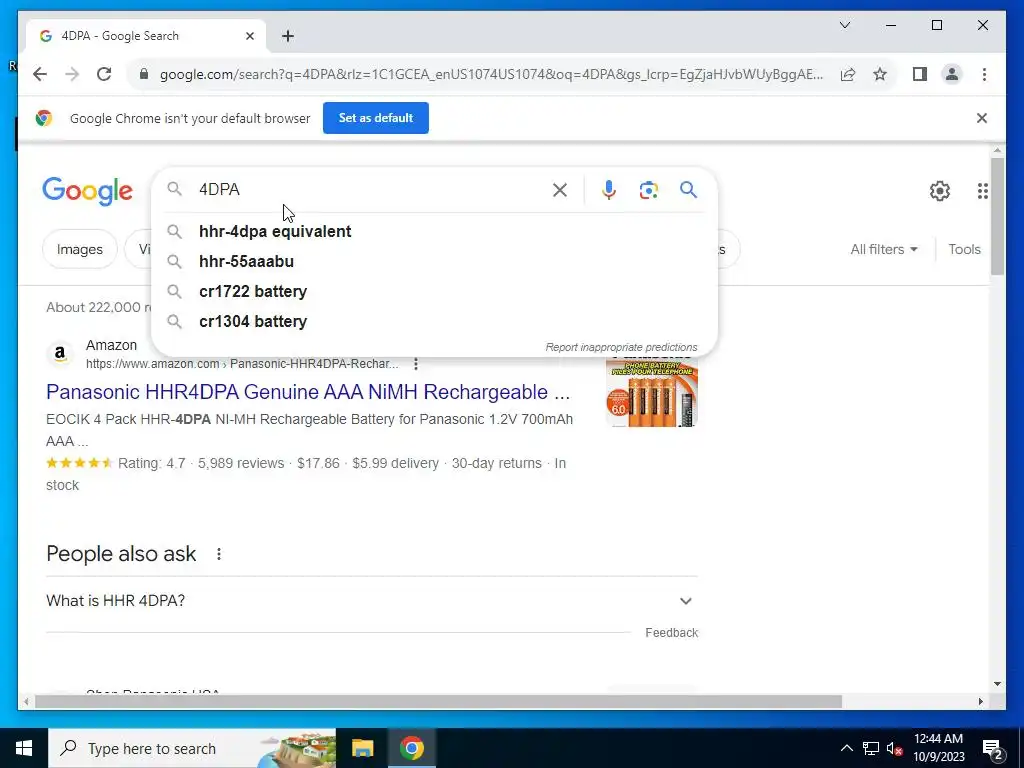
Task: View site info via the padlock icon
Action: [x=144, y=74]
